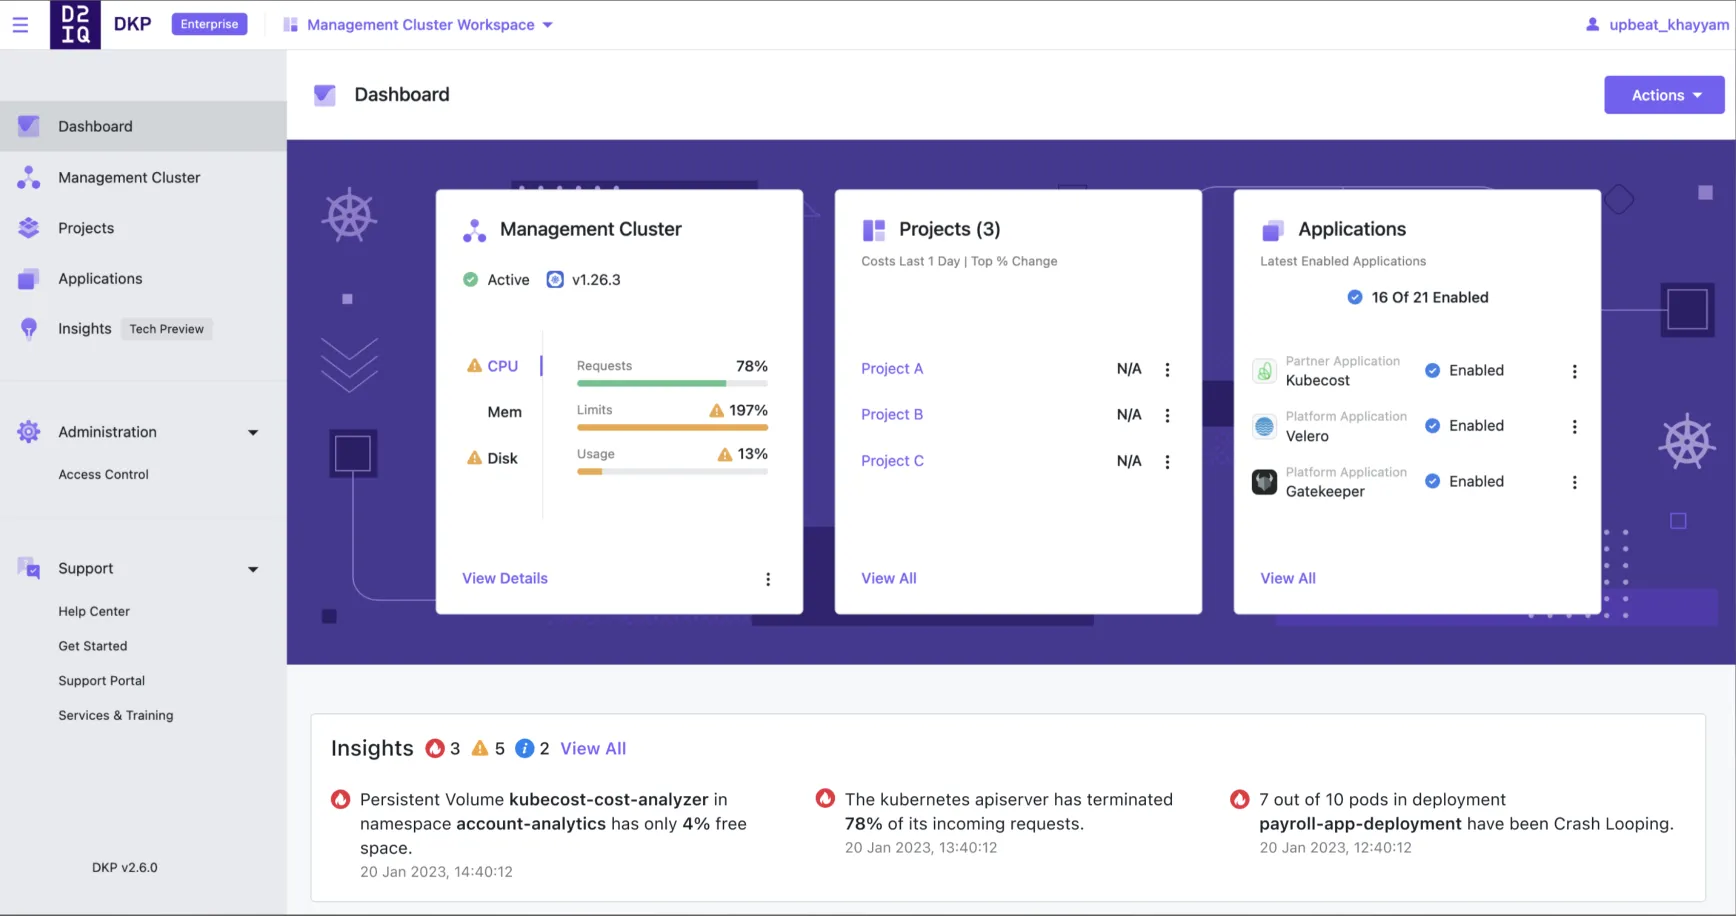This screenshot has width=1736, height=916.
Task: Collapse the Support section chevron
Action: click(253, 568)
